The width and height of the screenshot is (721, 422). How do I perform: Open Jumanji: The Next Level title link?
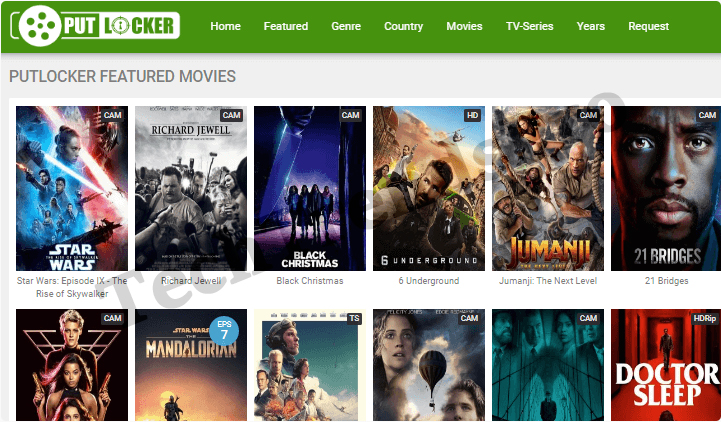pyautogui.click(x=548, y=280)
